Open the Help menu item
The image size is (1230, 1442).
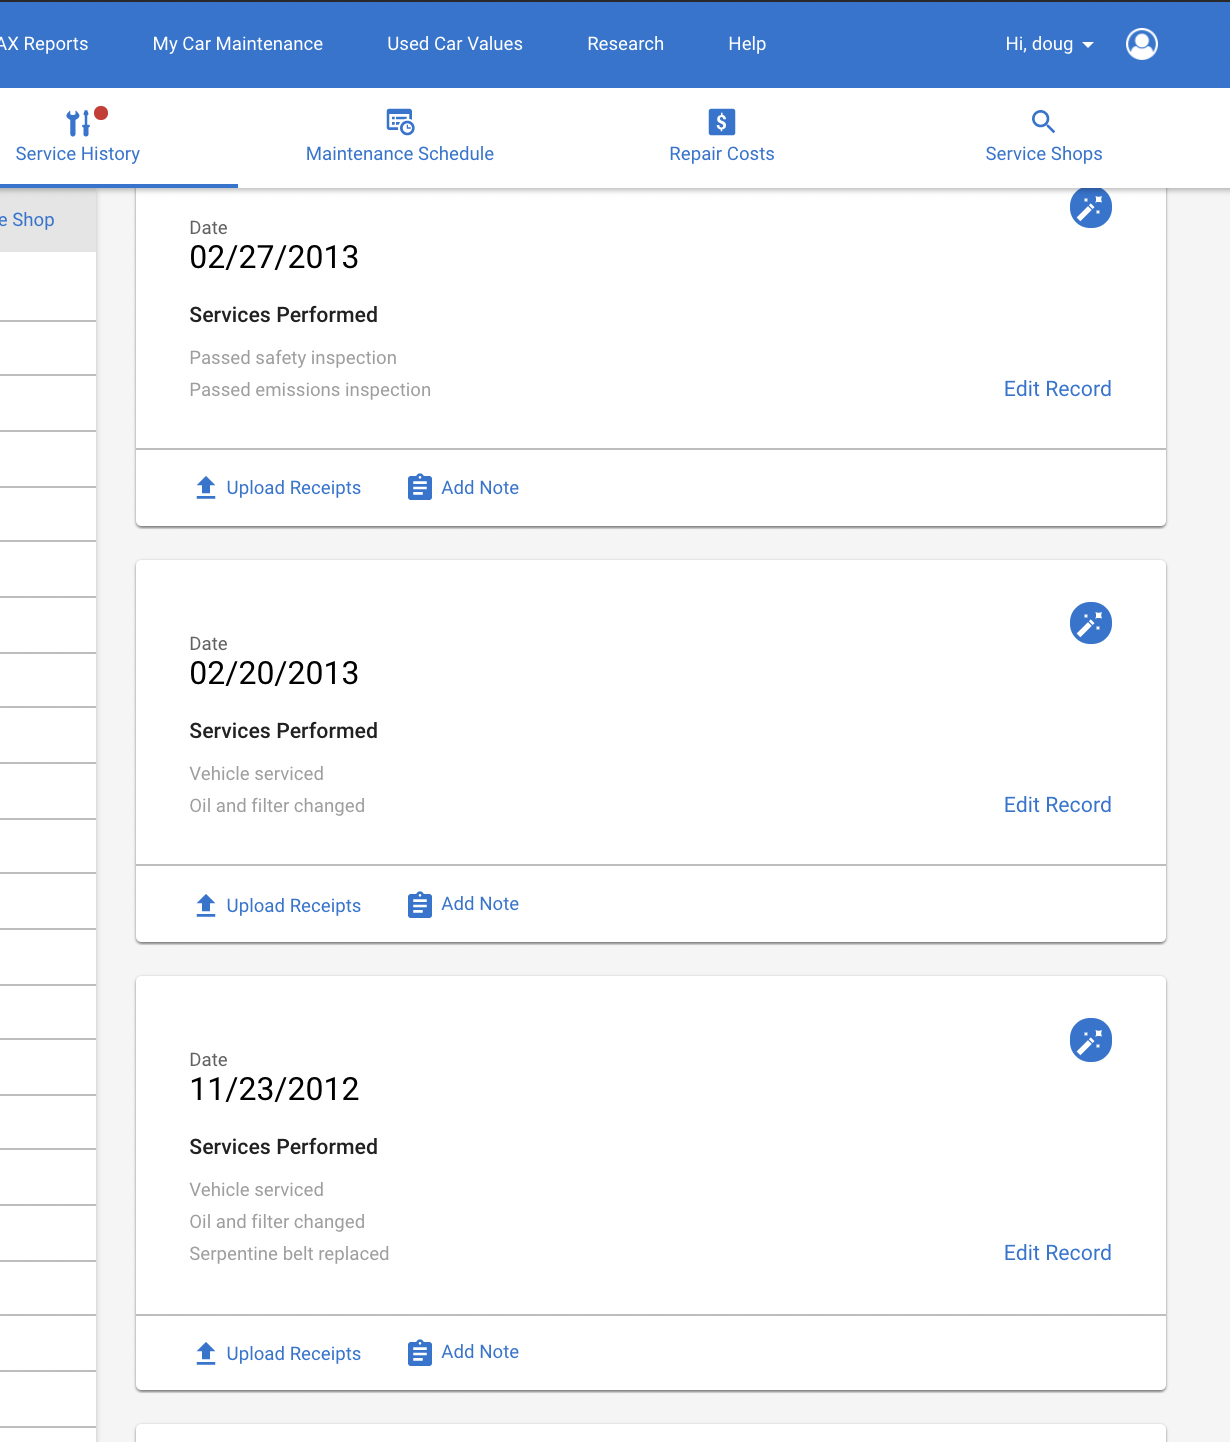(x=747, y=44)
